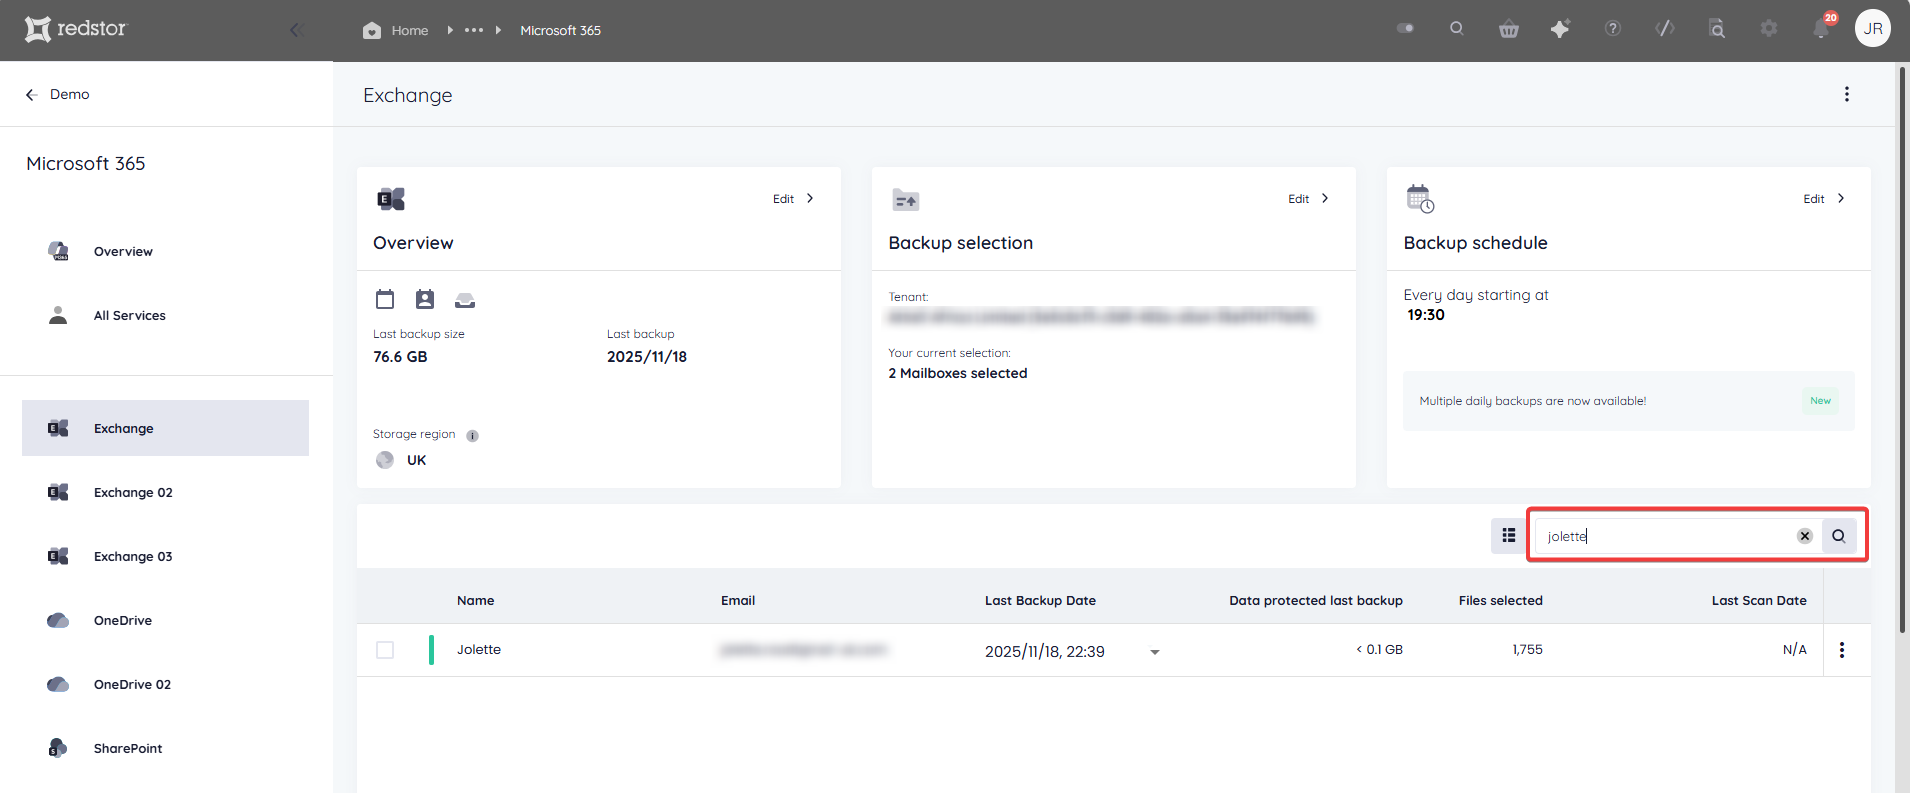Go back to Demo
Screen dimensions: 1910x793
click(58, 94)
